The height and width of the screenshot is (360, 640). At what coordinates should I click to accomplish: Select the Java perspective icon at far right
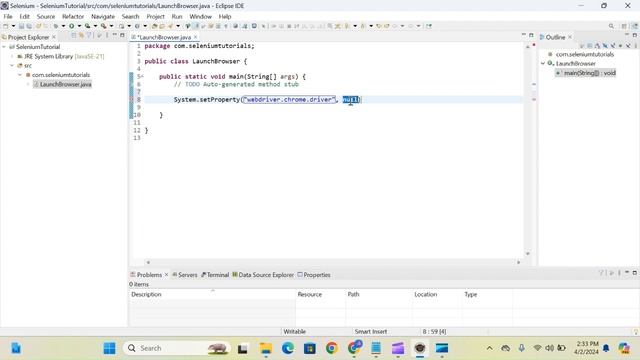[635, 26]
